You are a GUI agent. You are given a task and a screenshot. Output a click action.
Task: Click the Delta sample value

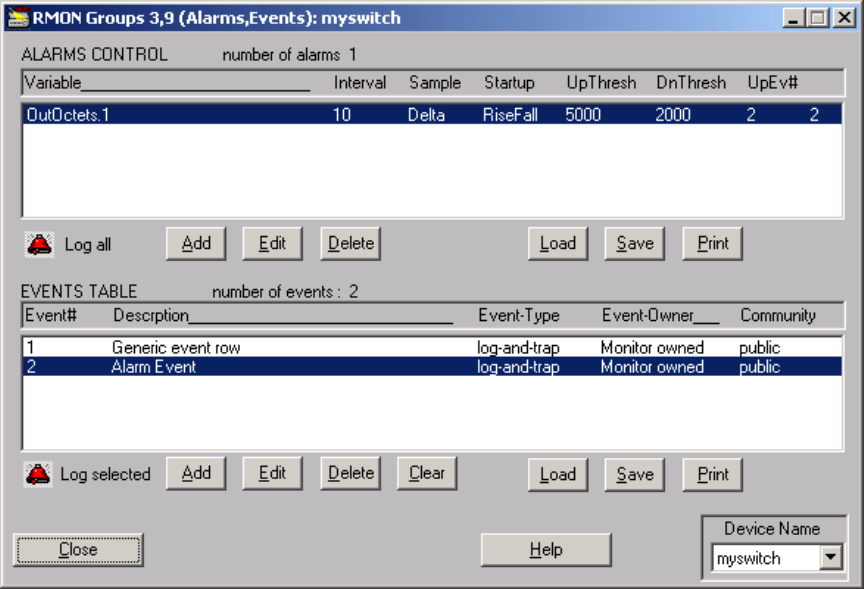426,115
